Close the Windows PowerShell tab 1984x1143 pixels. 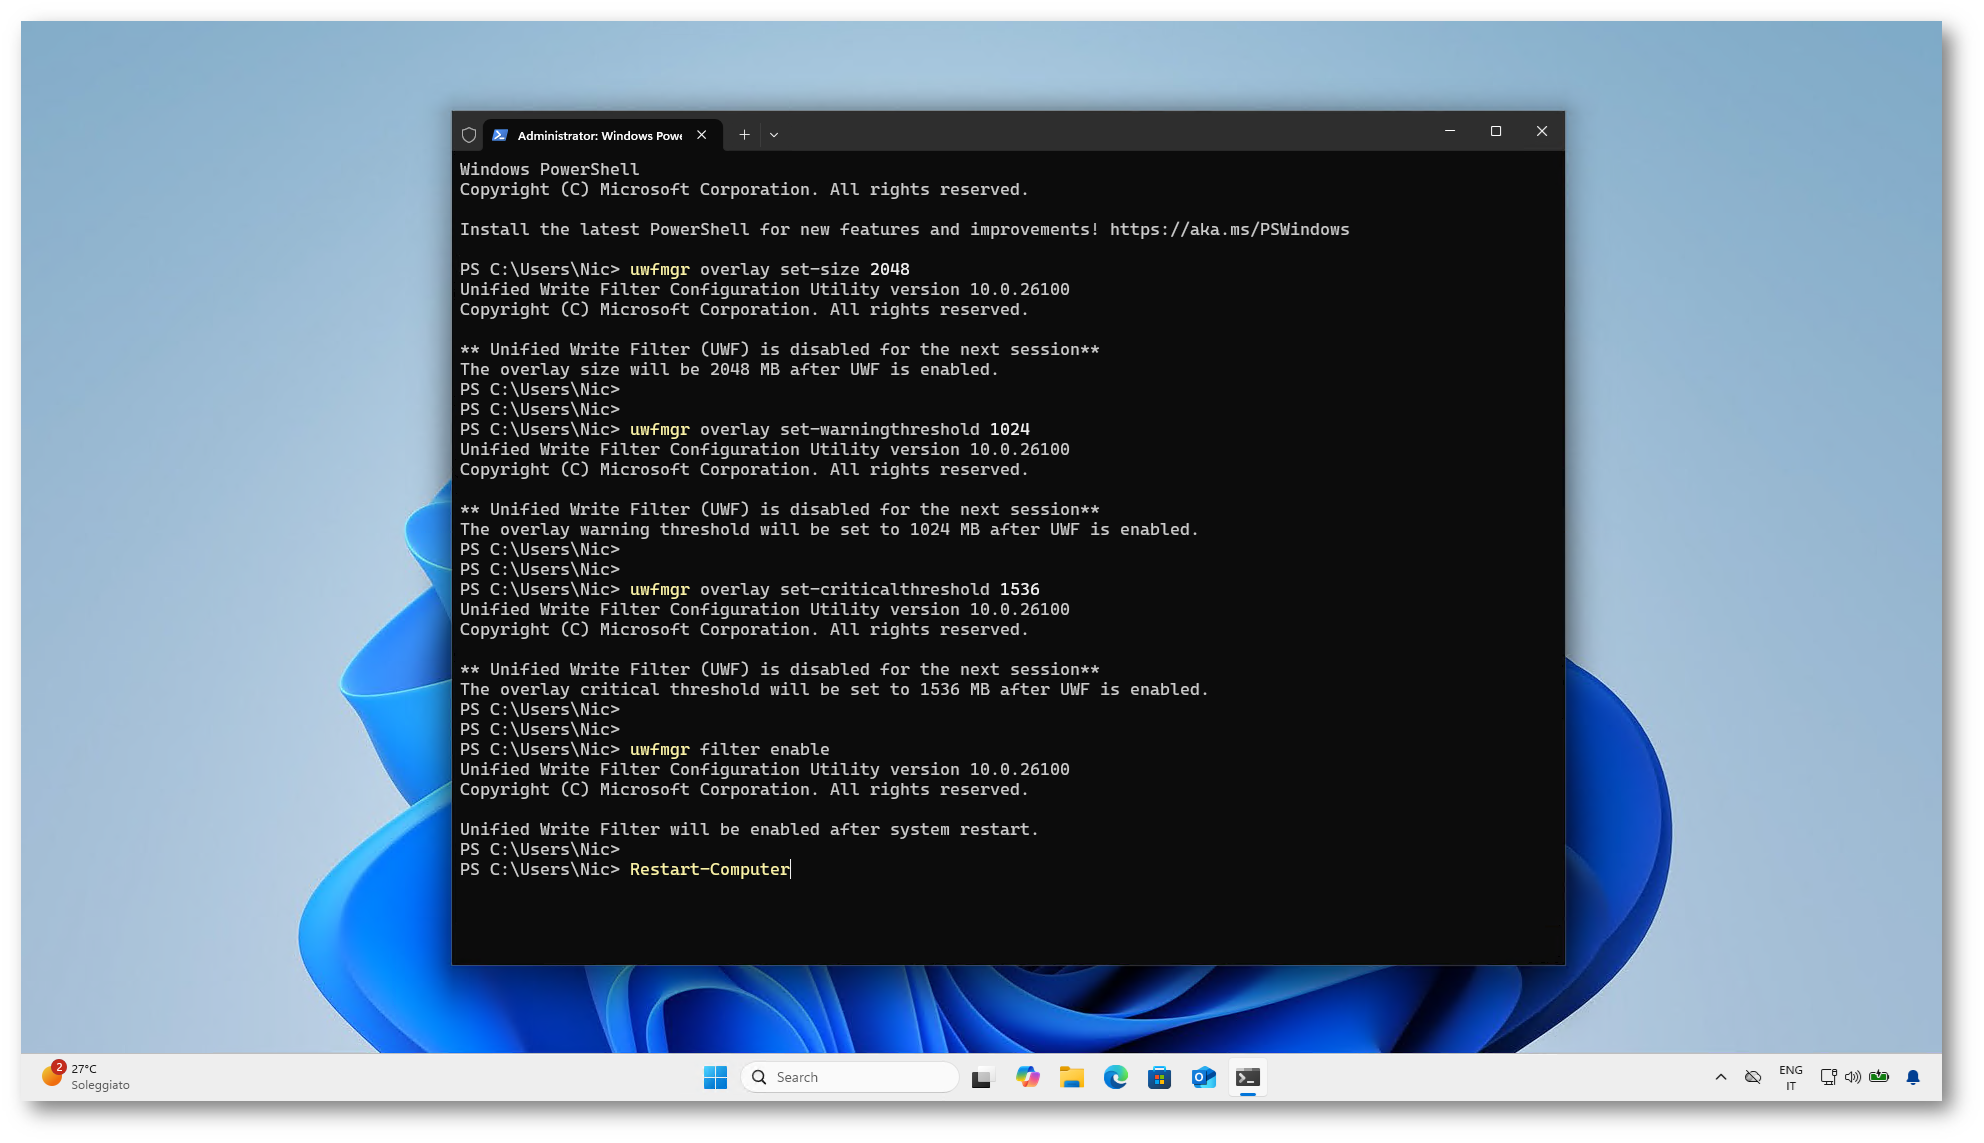pos(702,135)
